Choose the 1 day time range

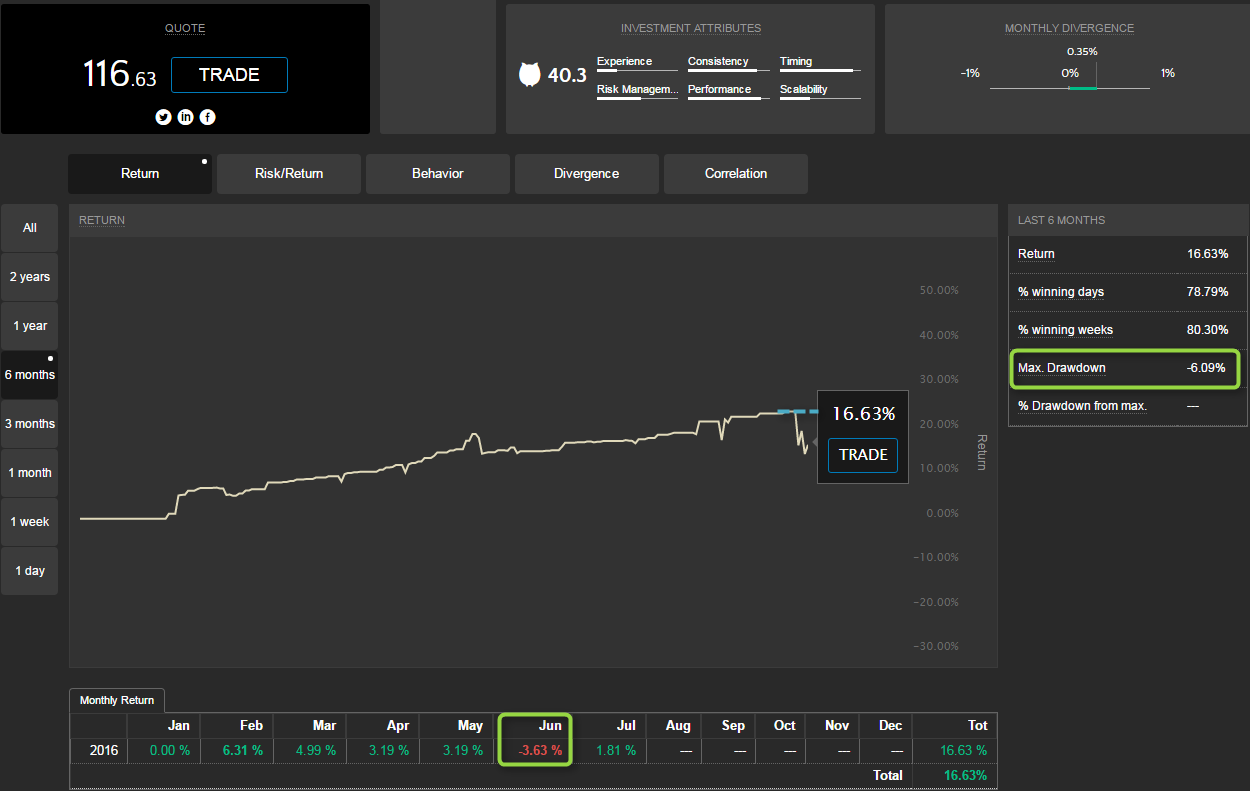point(30,571)
